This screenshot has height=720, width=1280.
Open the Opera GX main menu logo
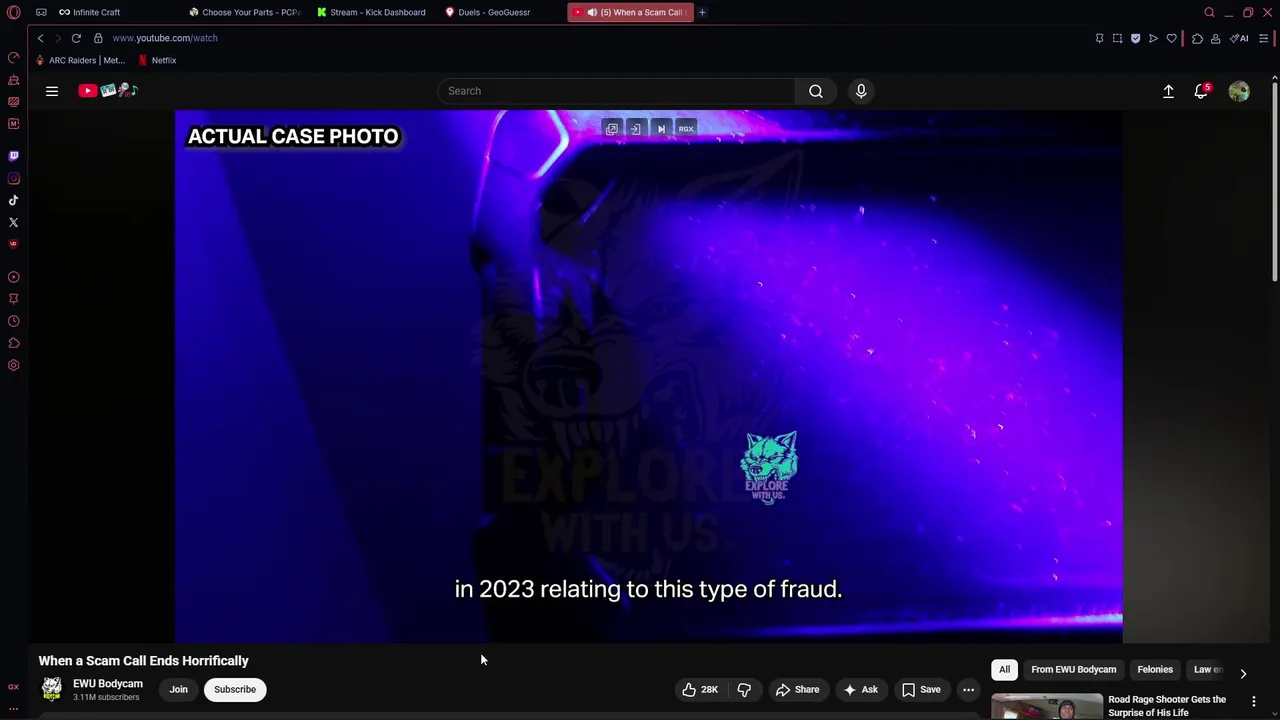13,12
